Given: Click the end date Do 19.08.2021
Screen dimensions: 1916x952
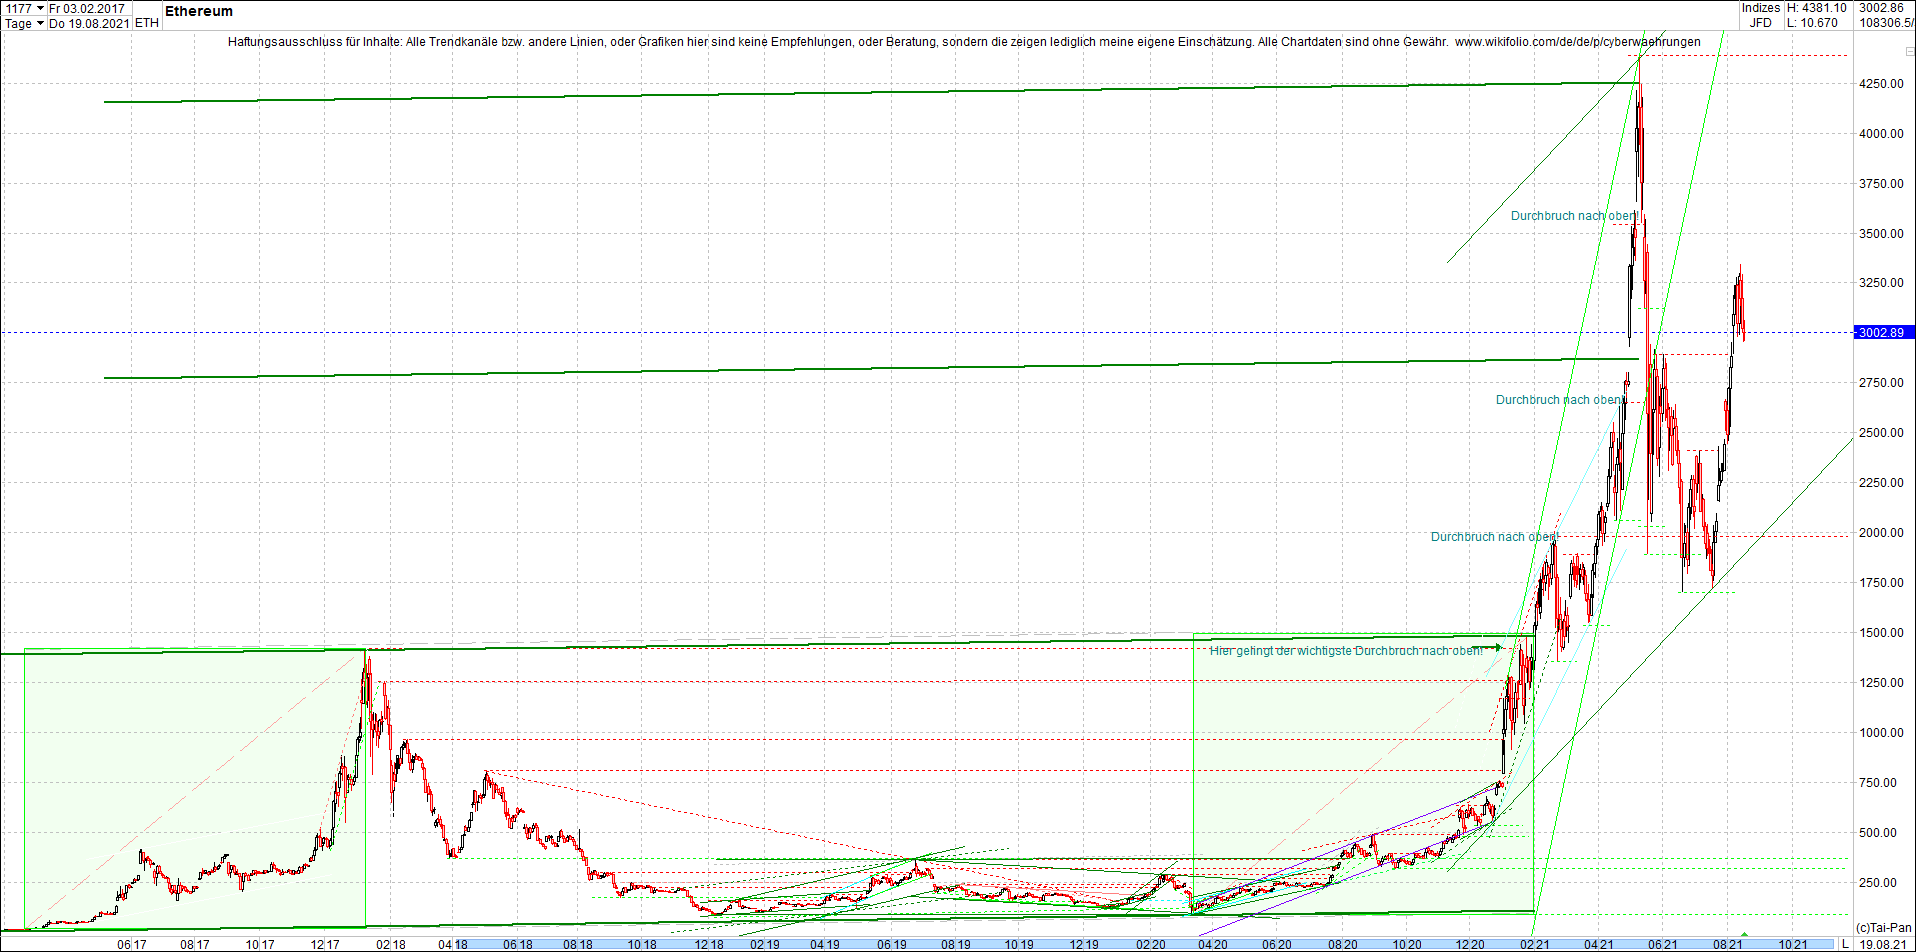Looking at the screenshot, I should click(89, 23).
